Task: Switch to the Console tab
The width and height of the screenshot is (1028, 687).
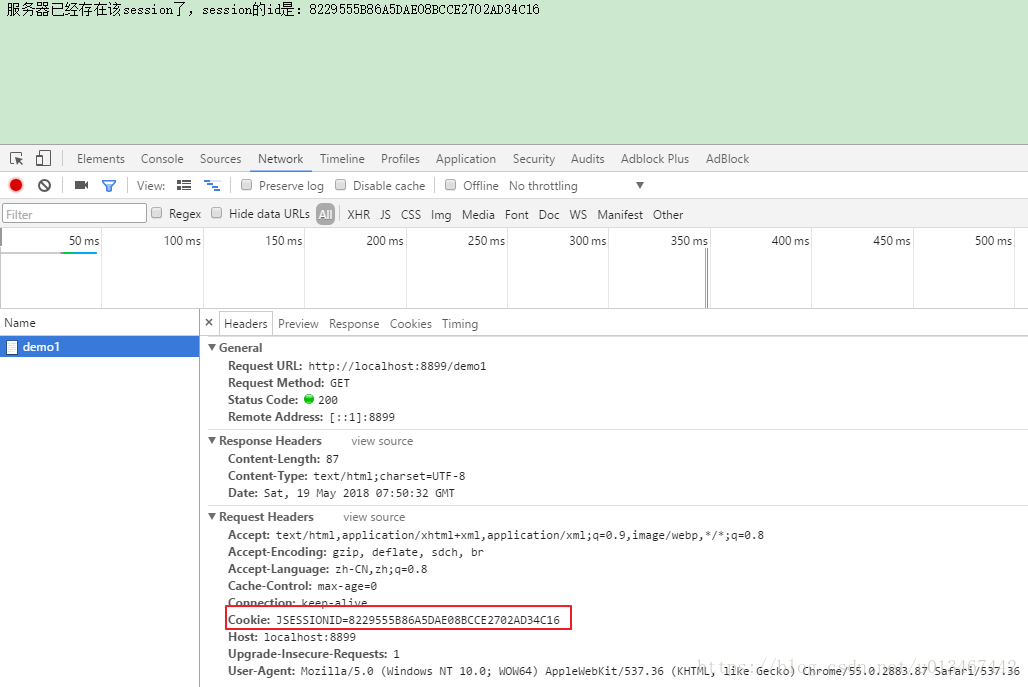Action: point(162,159)
